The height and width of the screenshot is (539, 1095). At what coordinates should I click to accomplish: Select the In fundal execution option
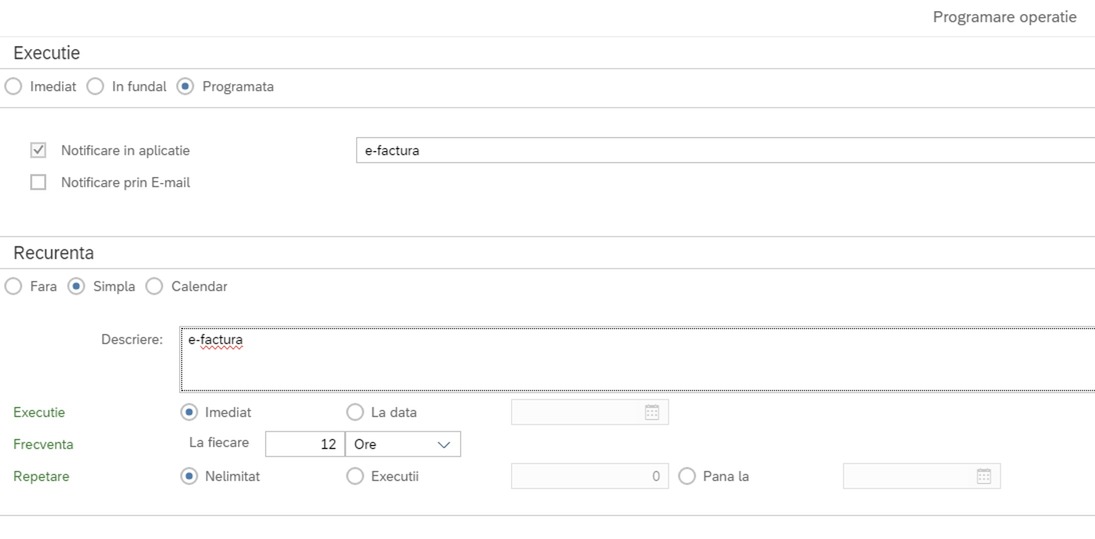click(x=95, y=87)
